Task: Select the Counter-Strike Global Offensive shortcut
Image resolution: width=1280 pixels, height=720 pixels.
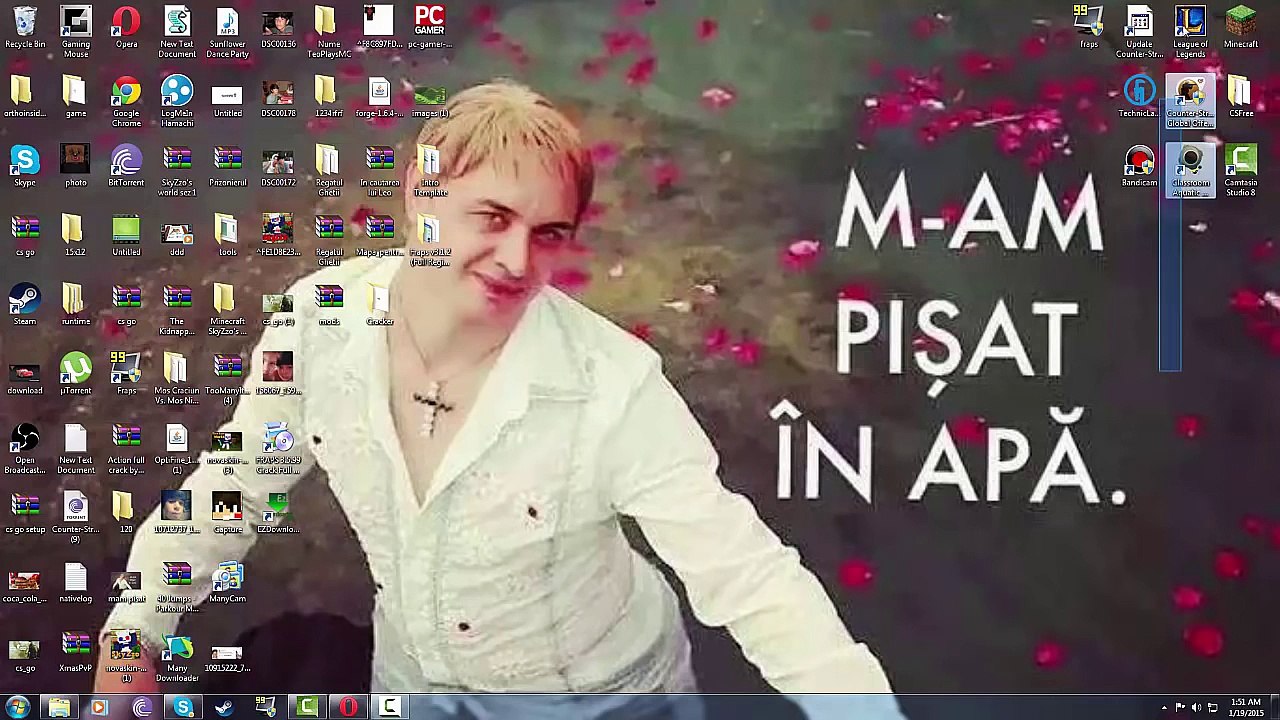Action: pyautogui.click(x=1190, y=102)
